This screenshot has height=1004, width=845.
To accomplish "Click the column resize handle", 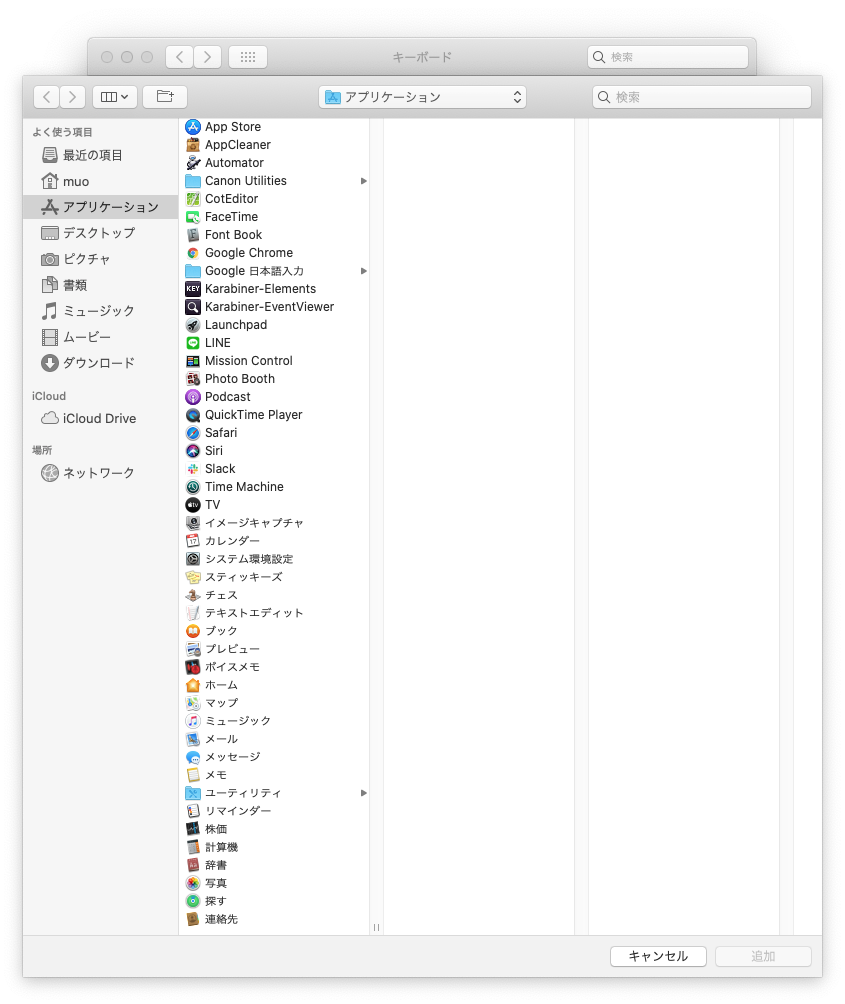I will point(376,927).
